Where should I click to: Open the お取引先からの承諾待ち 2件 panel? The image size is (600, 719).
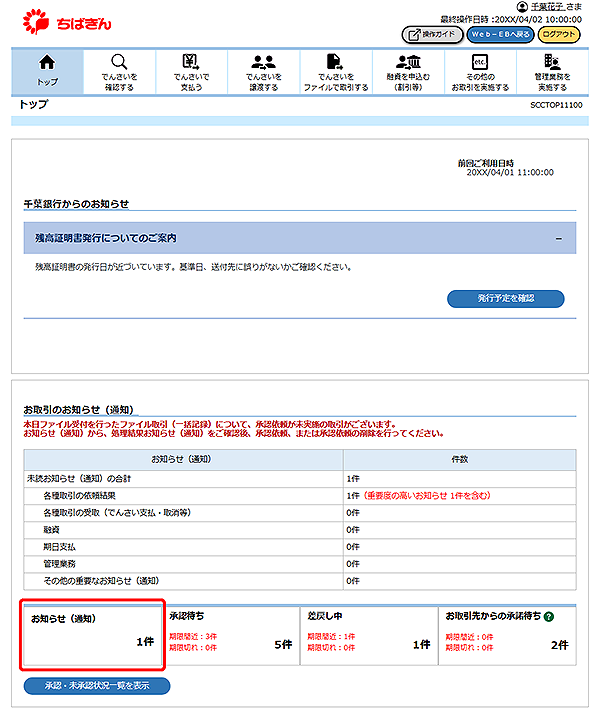(506, 636)
